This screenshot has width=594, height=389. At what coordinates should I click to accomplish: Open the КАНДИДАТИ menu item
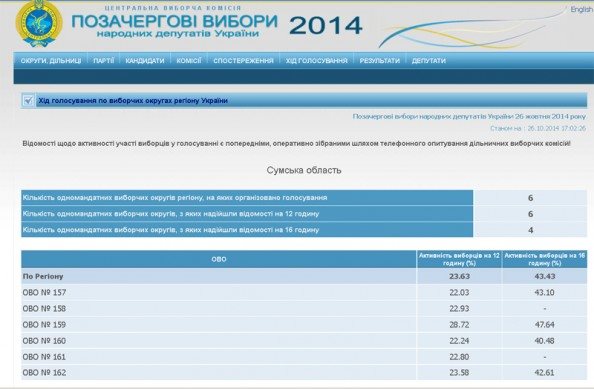tap(145, 61)
